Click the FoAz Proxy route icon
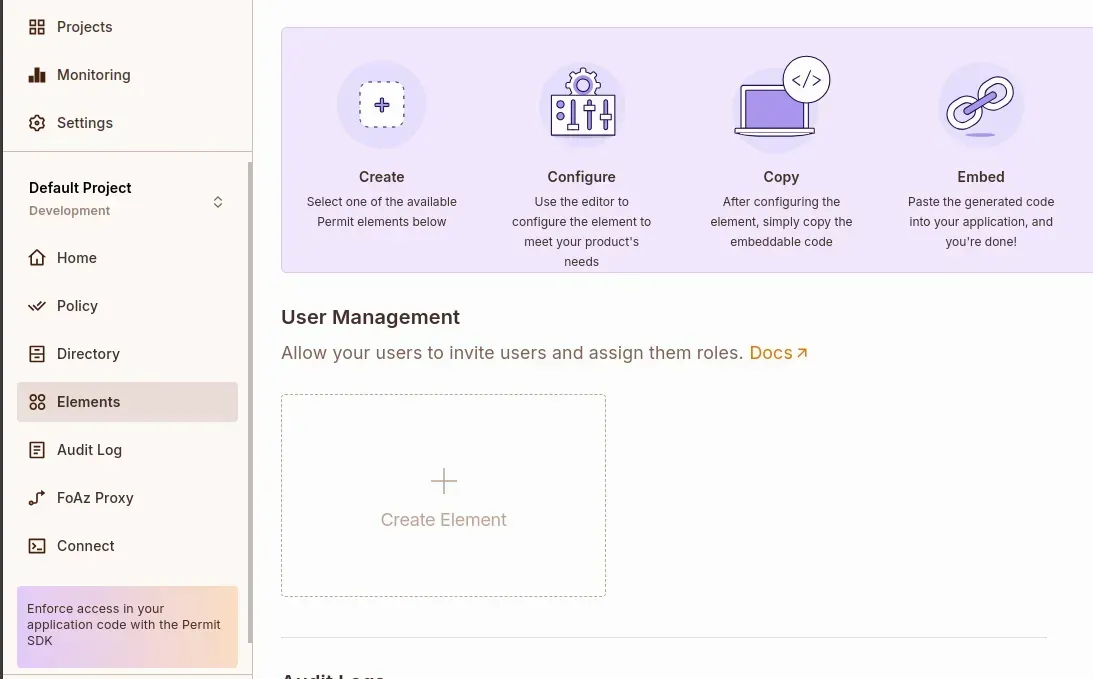 (37, 498)
